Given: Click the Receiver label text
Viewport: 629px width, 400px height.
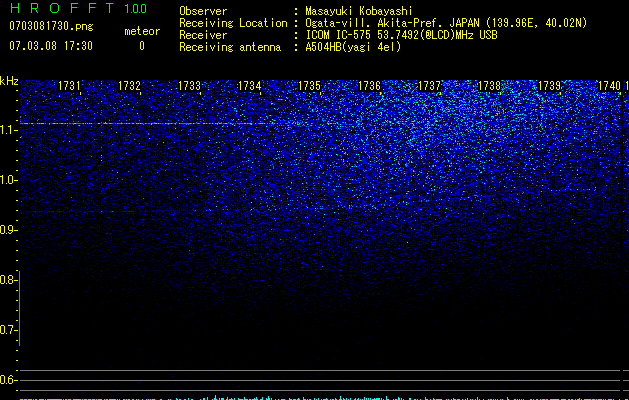Looking at the screenshot, I should click(203, 35).
